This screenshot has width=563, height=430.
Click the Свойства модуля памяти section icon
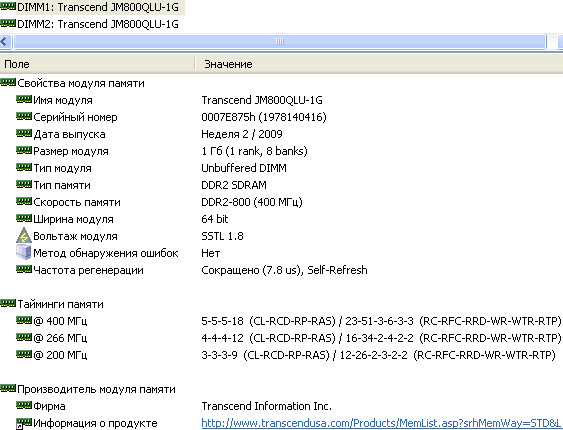click(x=8, y=83)
